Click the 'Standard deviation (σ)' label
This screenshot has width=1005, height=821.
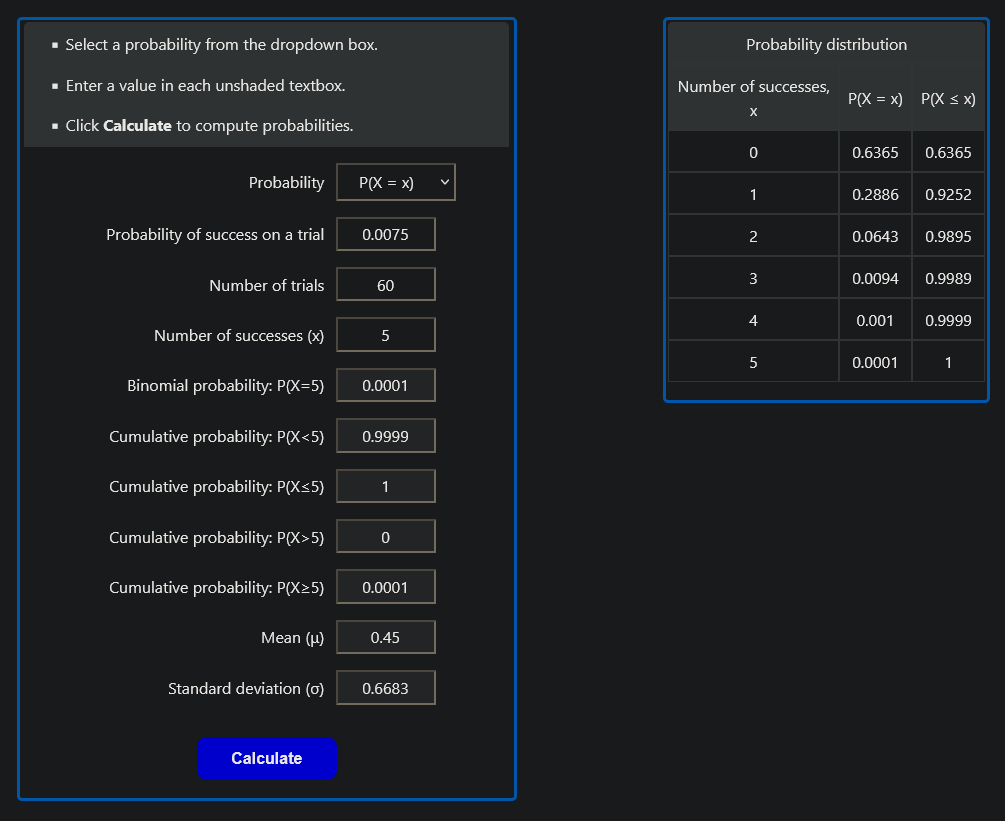(x=246, y=688)
